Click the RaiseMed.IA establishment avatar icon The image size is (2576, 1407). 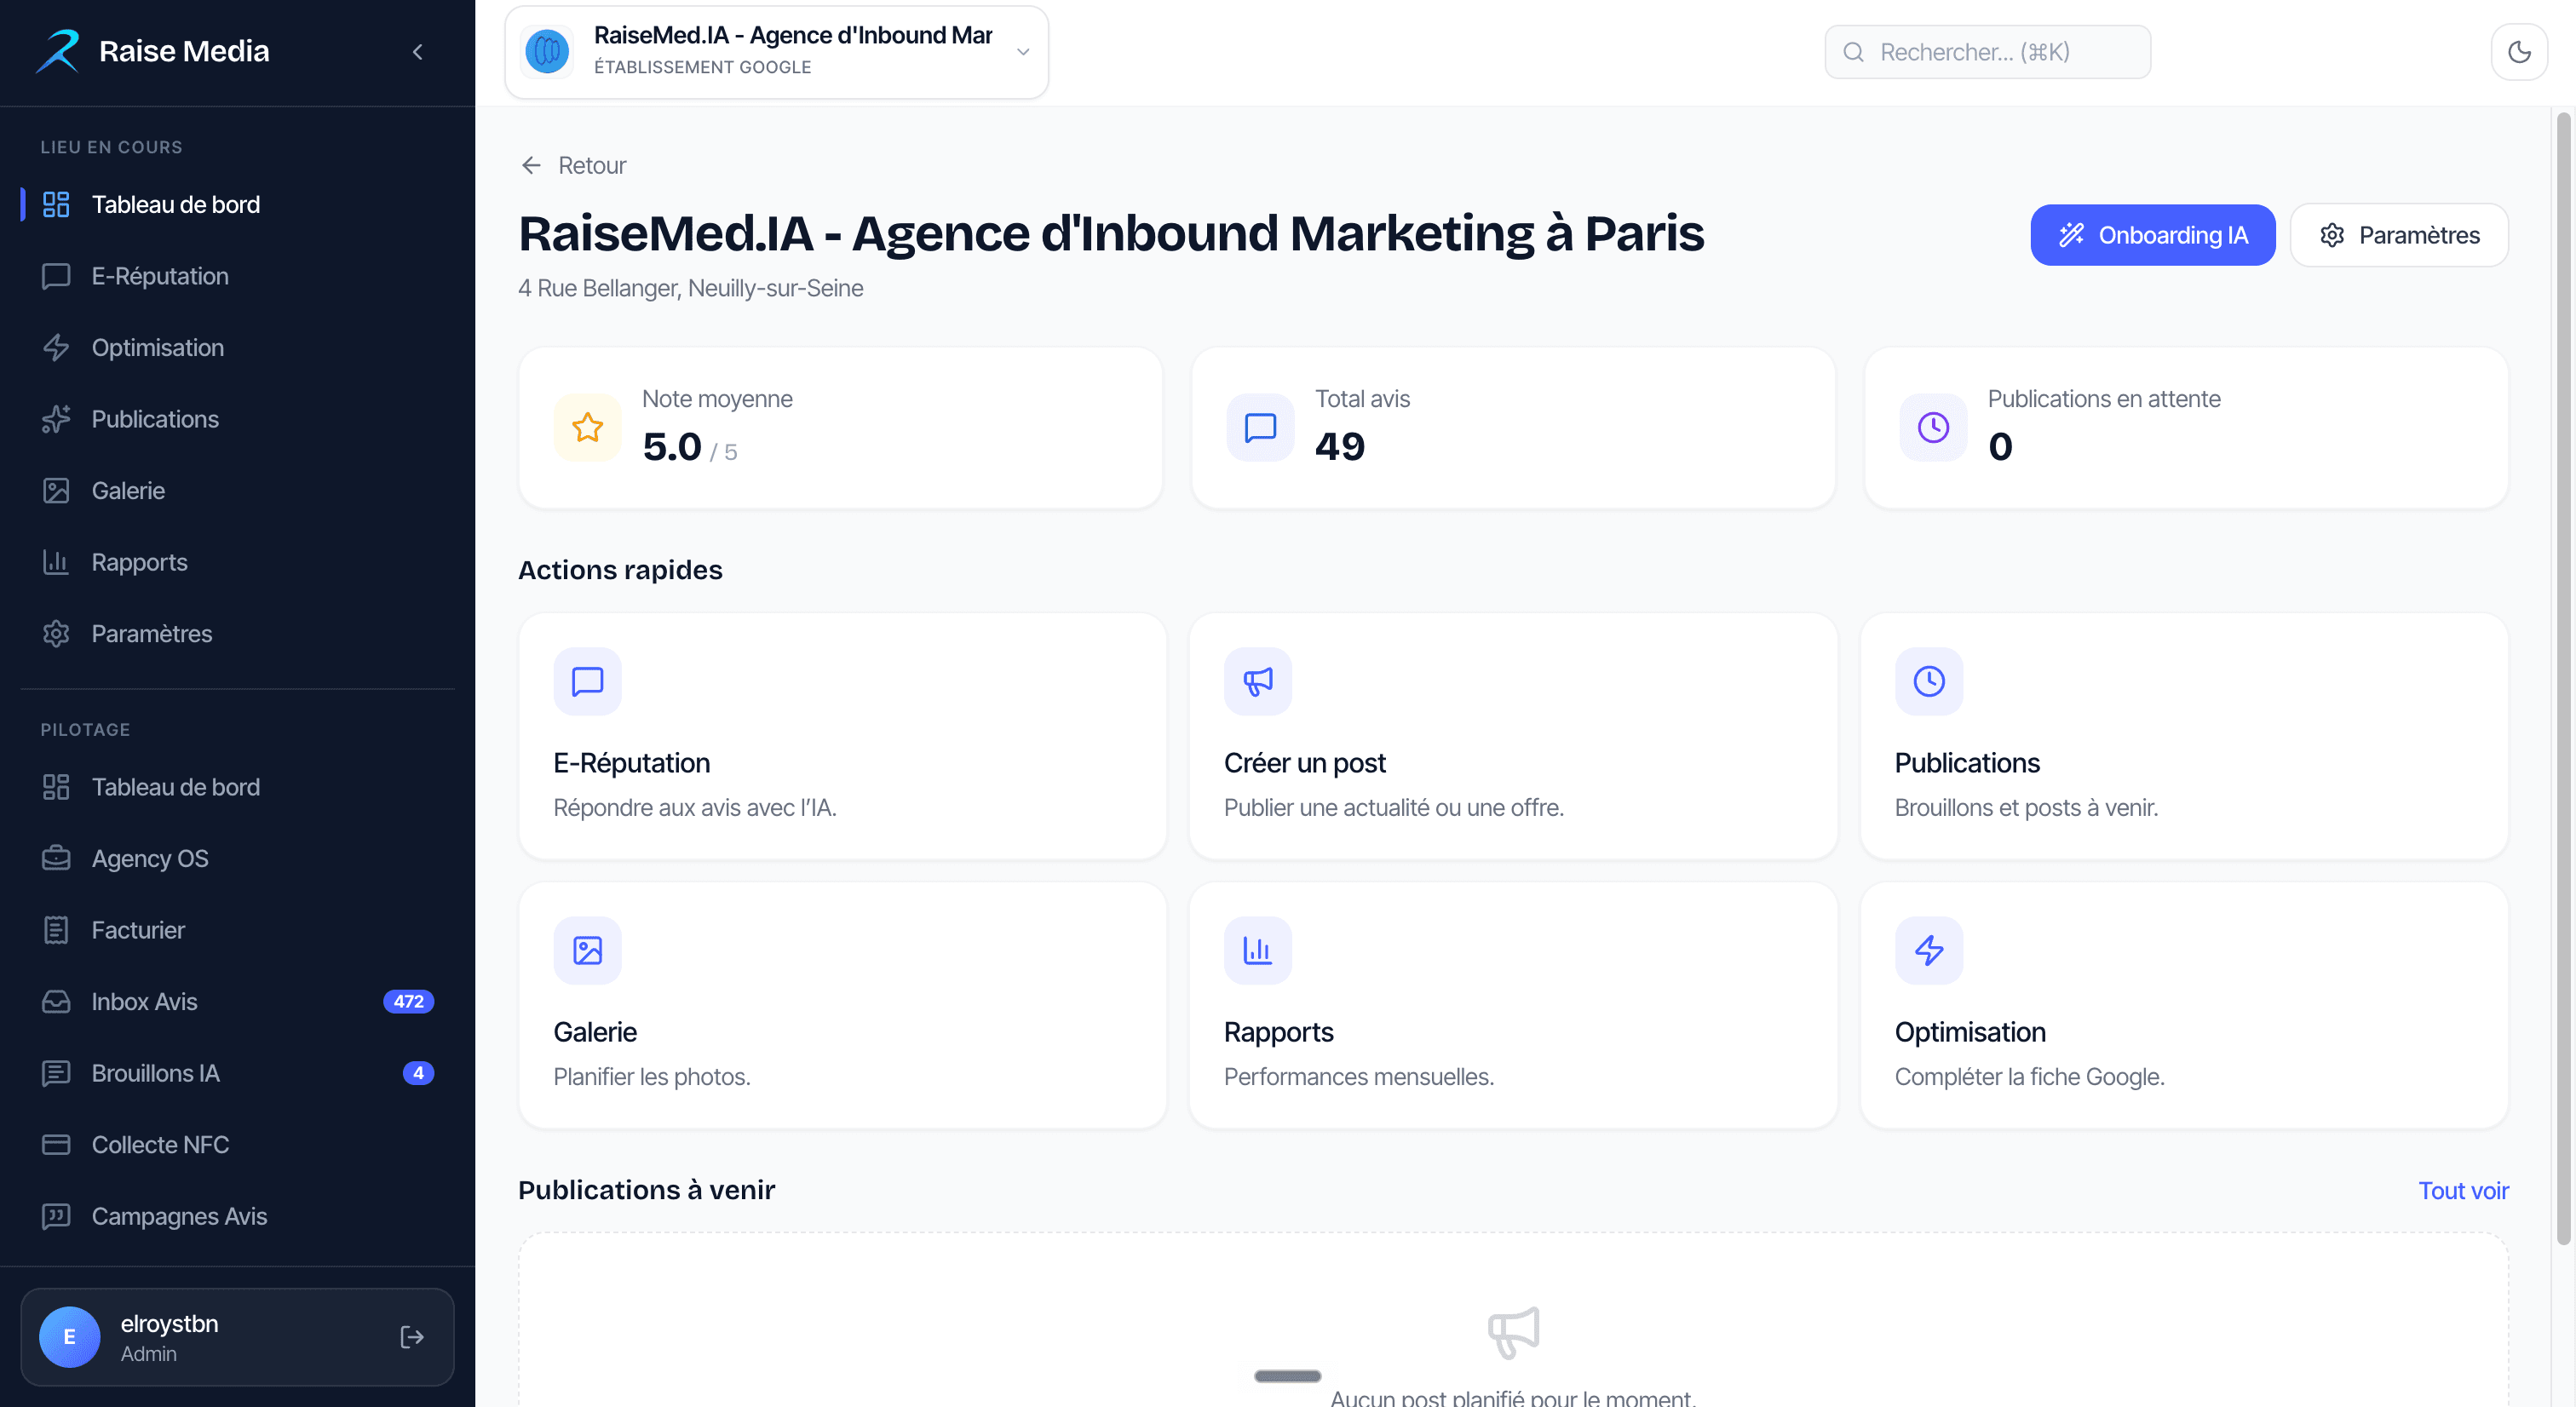[547, 51]
